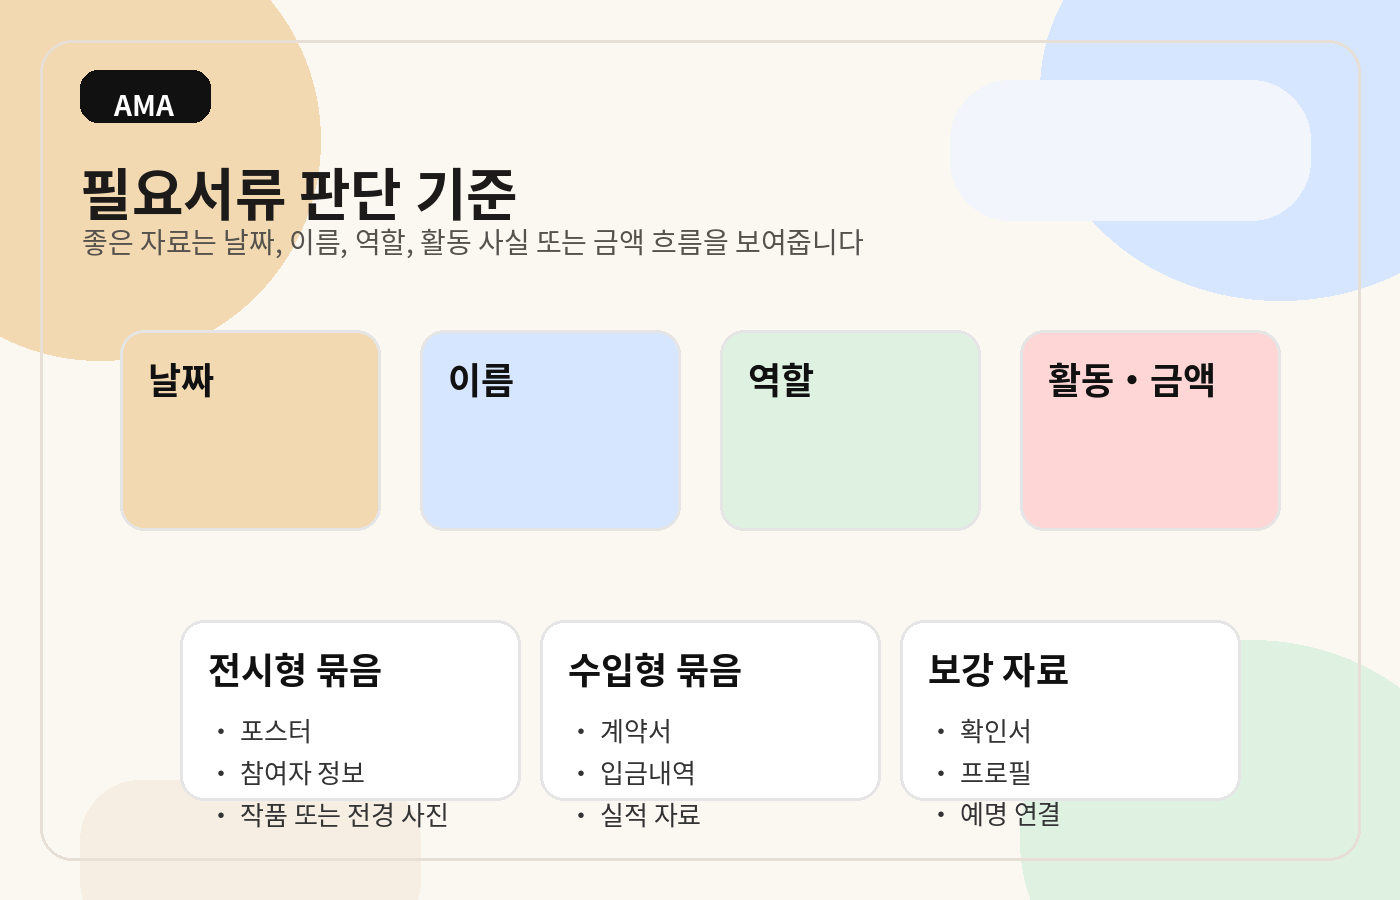Select the 프로필 list item

[995, 773]
